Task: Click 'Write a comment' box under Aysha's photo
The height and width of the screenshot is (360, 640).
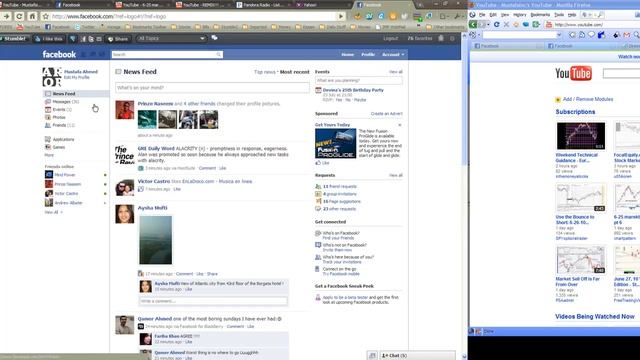Action: (x=213, y=301)
